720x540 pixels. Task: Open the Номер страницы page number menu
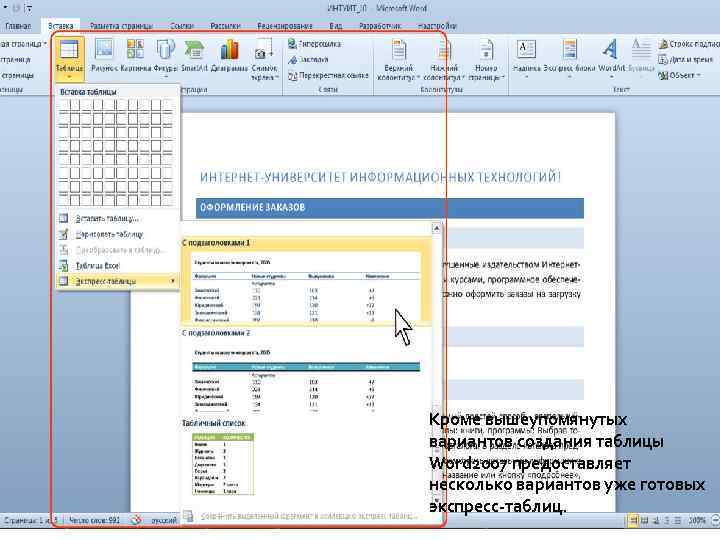pyautogui.click(x=486, y=60)
